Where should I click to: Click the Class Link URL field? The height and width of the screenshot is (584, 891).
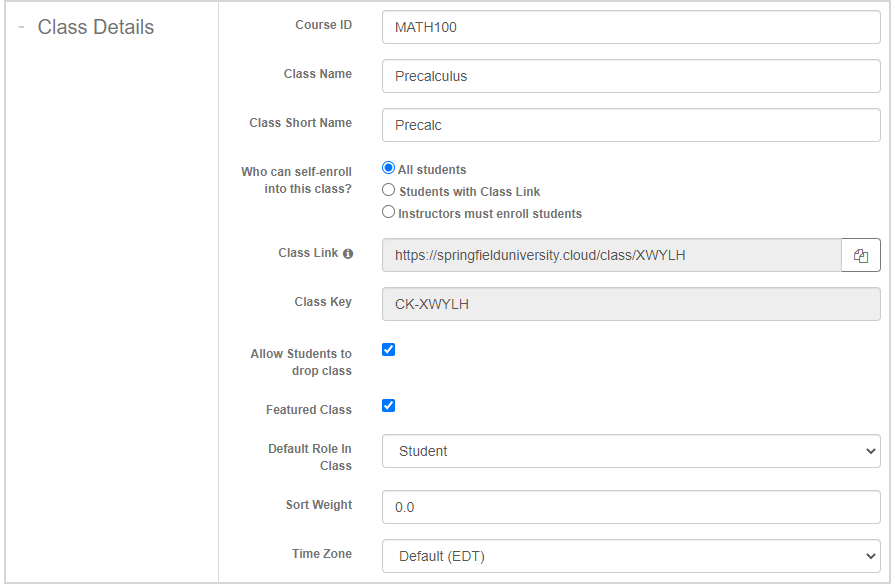point(610,256)
